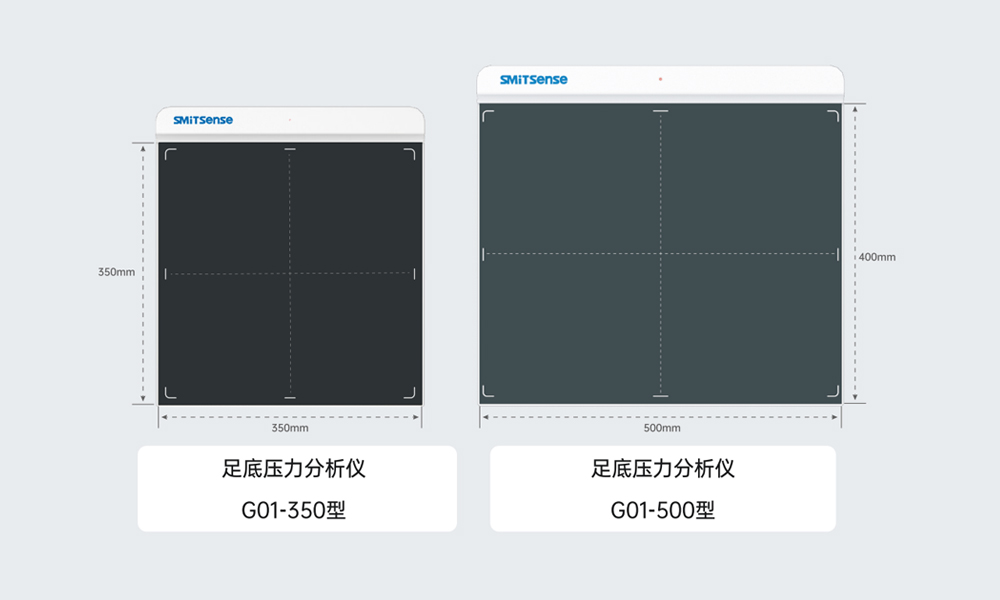The image size is (1000, 600).
Task: Click the crosshair center of the right sensor pad
Action: (x=661, y=254)
